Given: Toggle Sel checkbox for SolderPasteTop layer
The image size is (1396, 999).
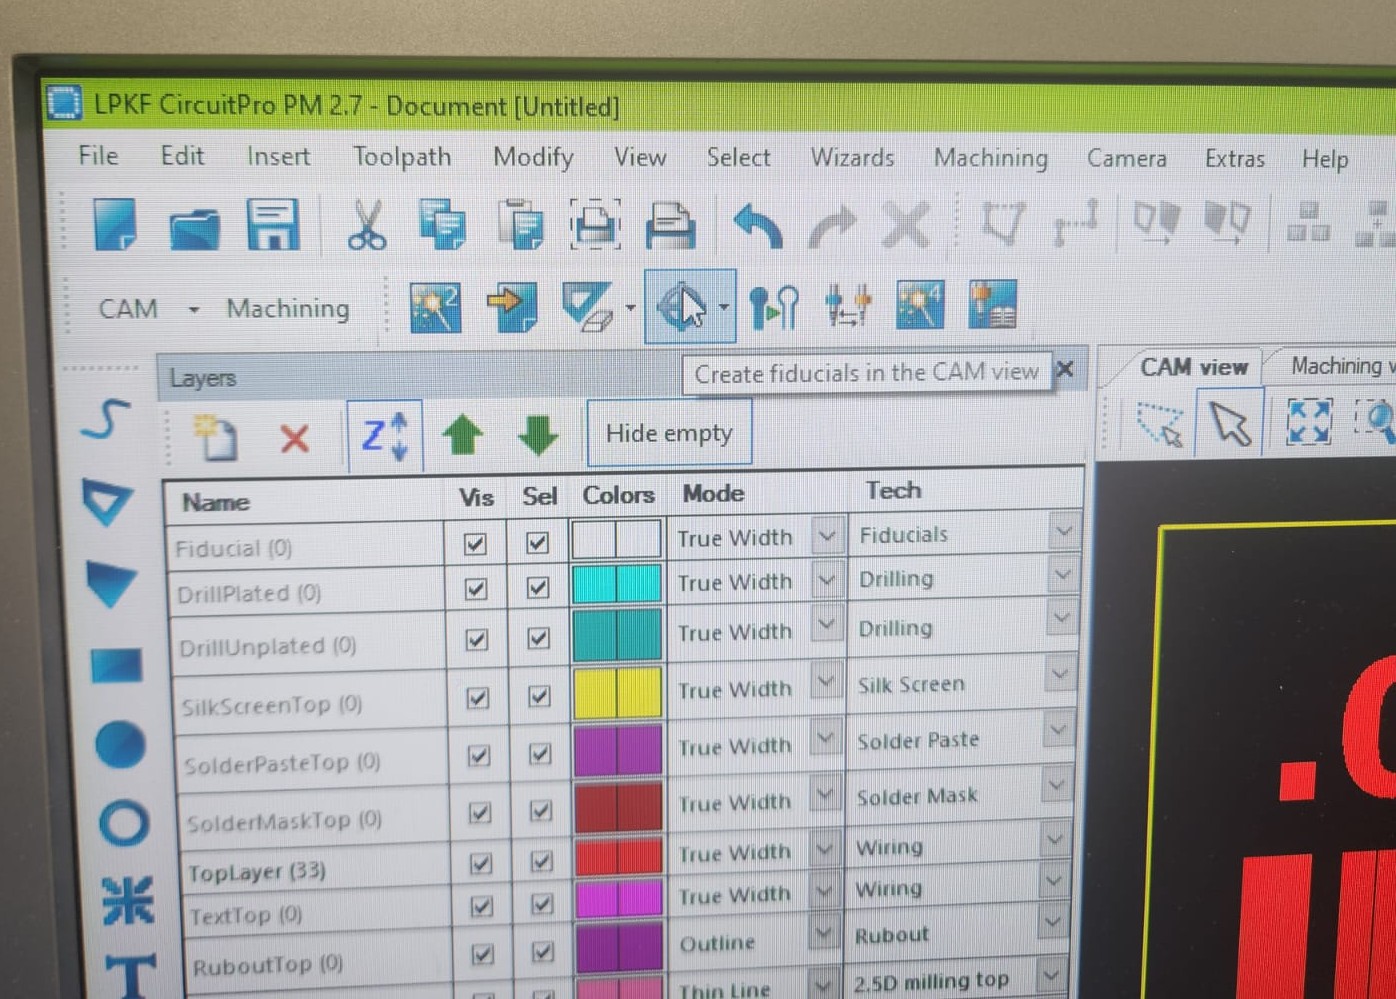Looking at the screenshot, I should (x=540, y=754).
